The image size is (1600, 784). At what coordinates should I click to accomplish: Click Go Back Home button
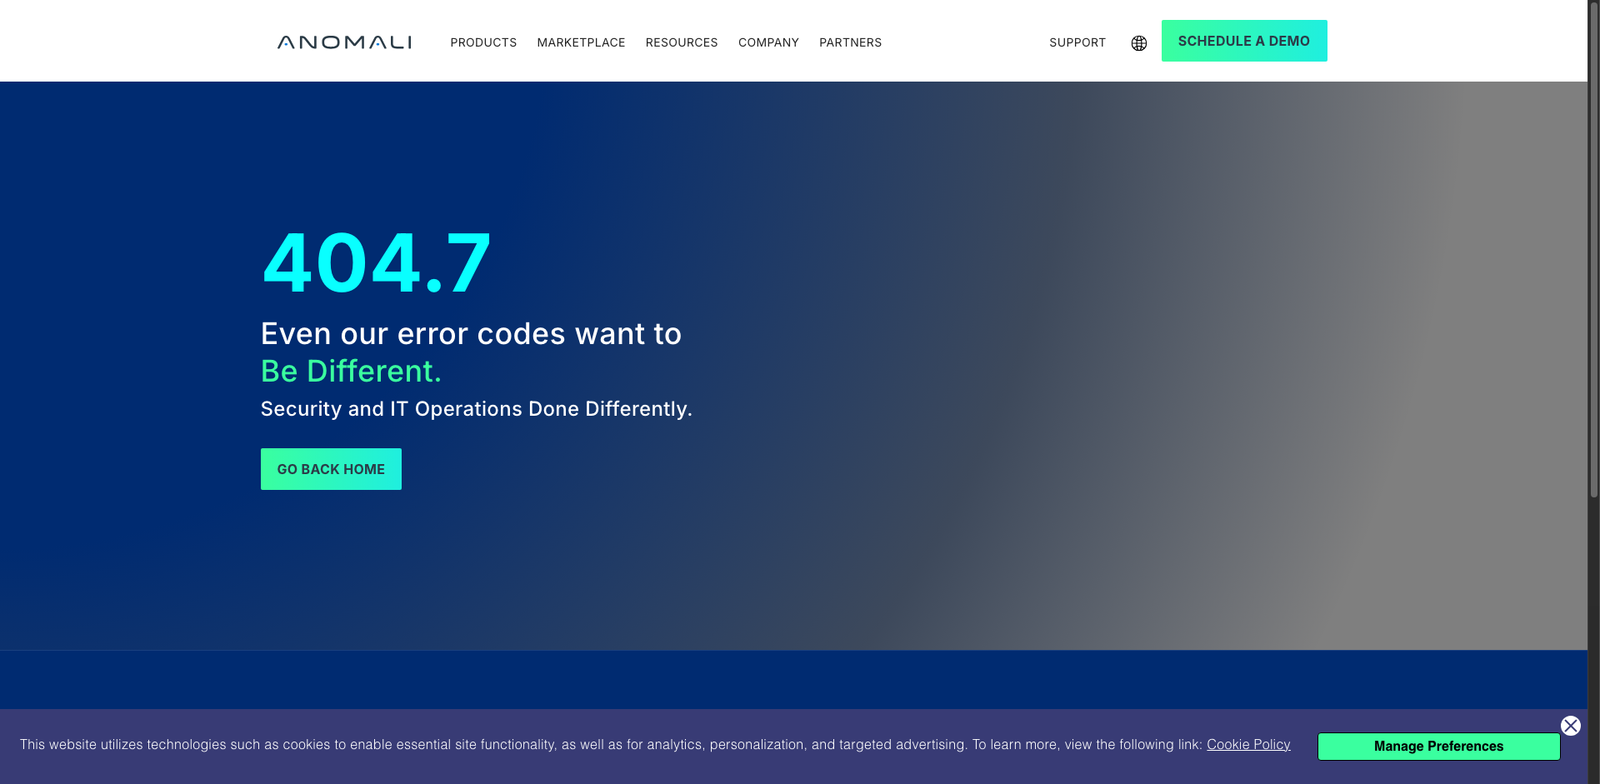click(x=331, y=469)
